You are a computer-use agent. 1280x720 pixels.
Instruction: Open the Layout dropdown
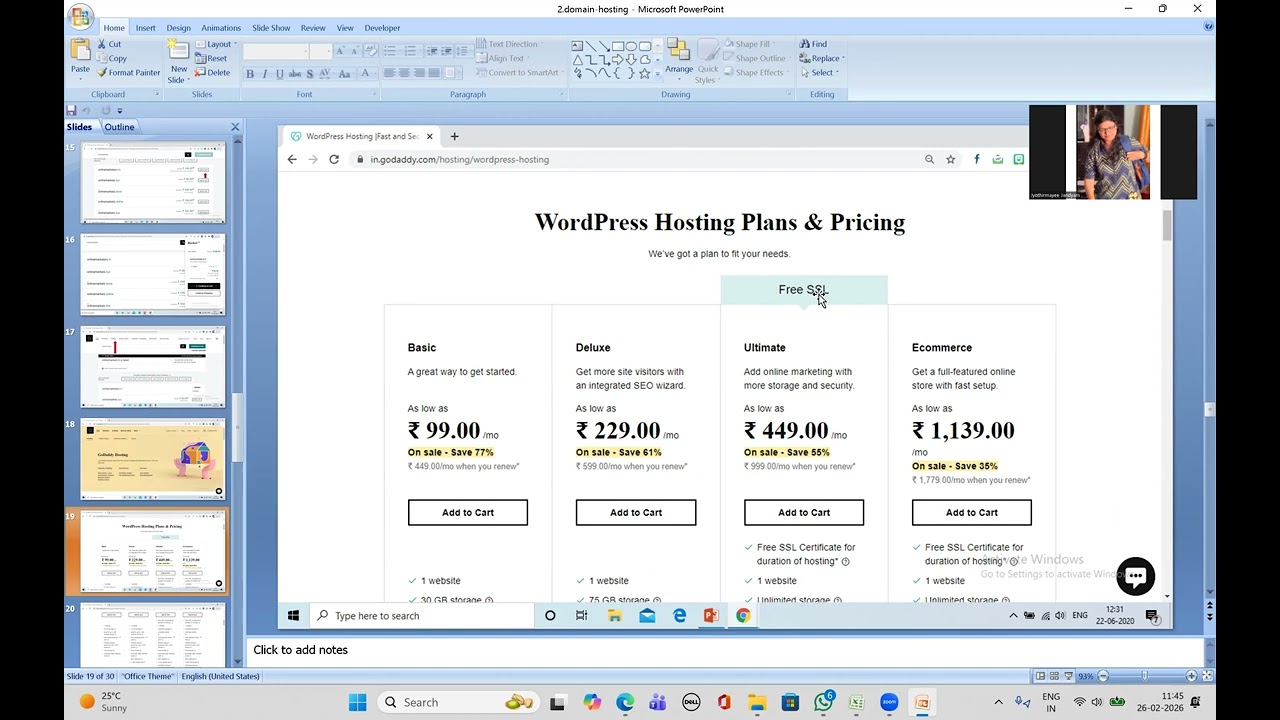217,44
